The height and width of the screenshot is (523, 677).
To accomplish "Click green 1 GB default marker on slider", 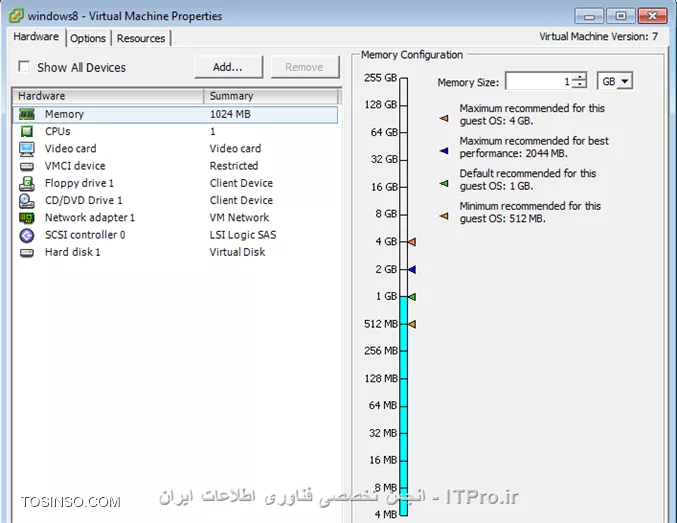I will pyautogui.click(x=412, y=297).
